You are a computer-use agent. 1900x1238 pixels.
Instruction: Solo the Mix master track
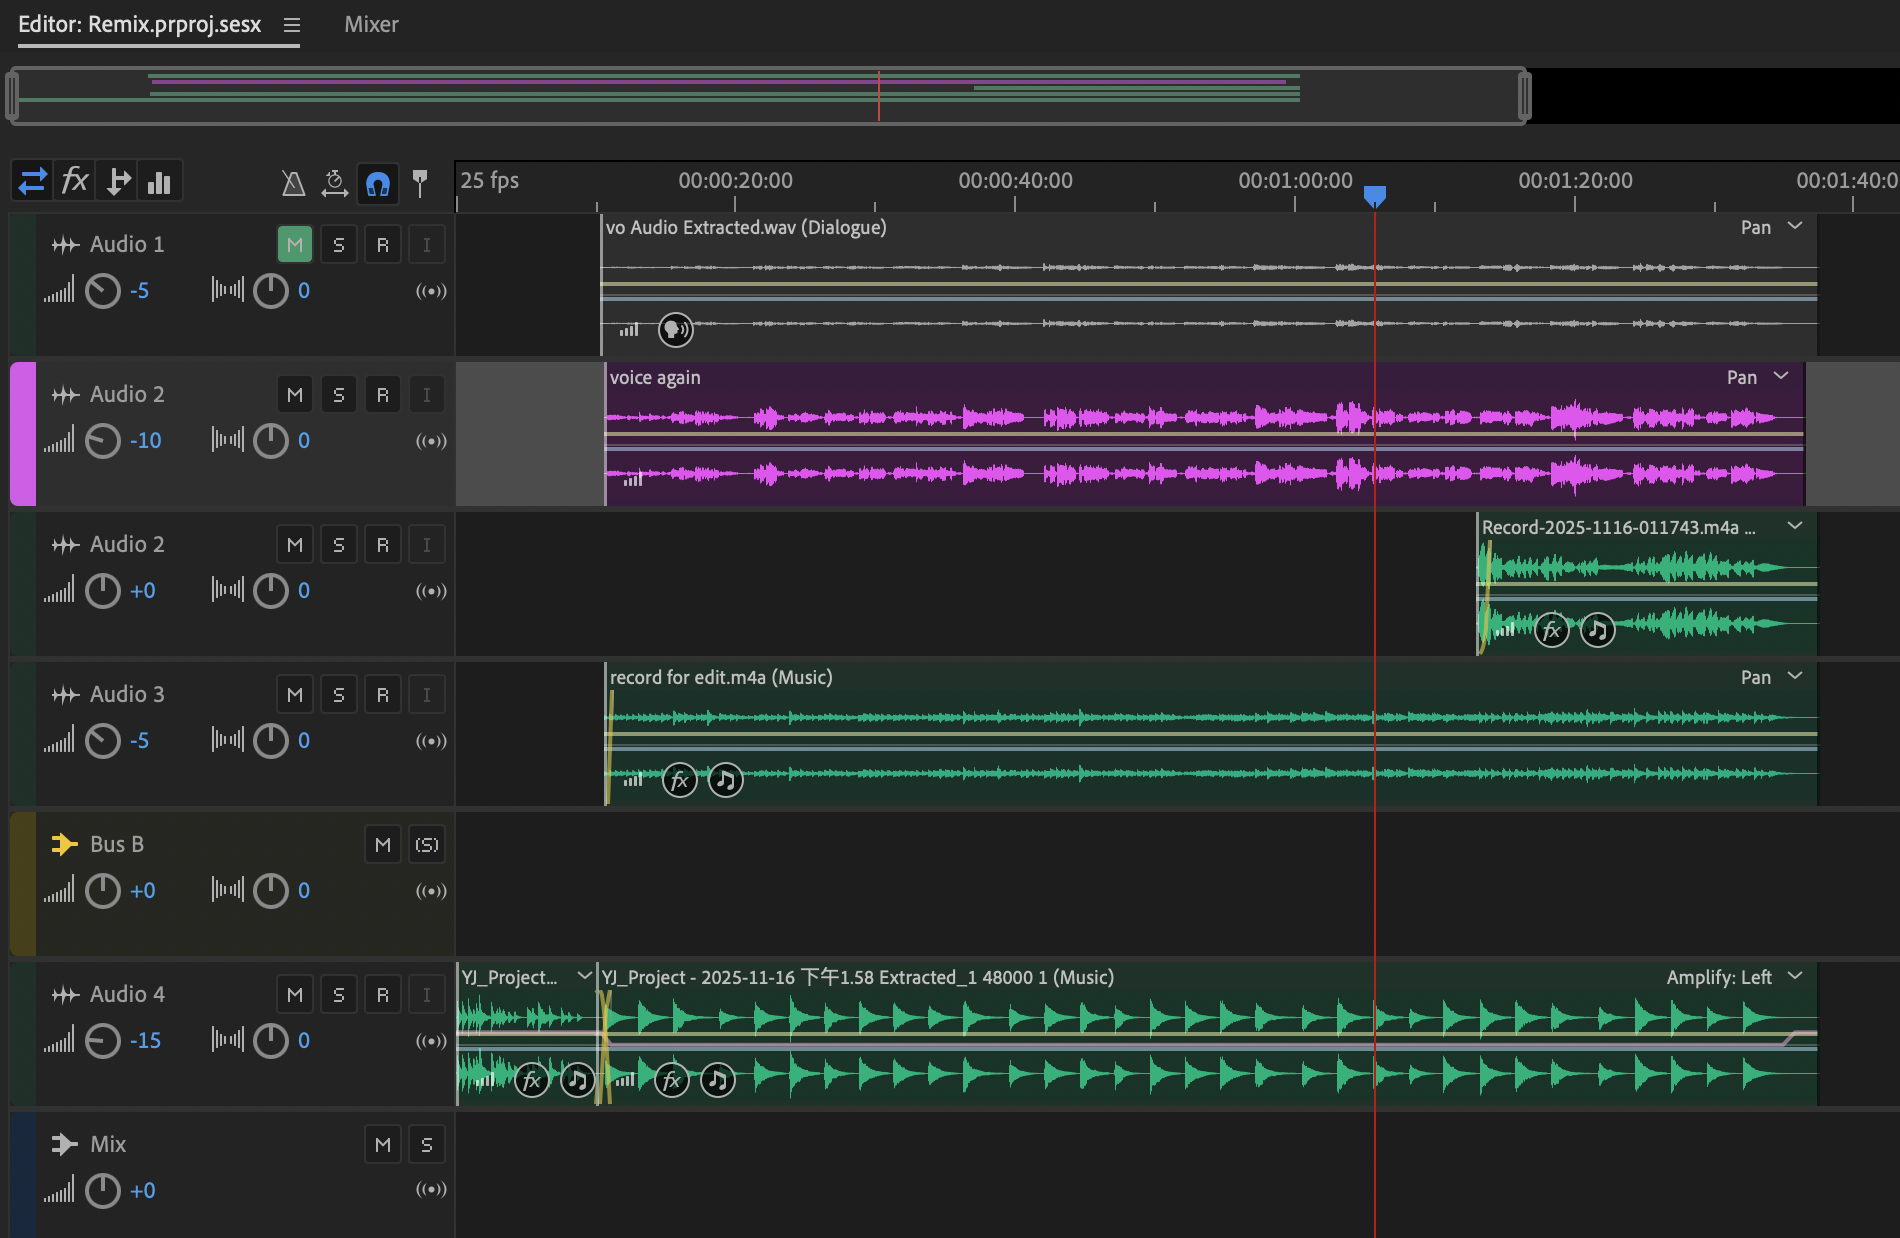click(427, 1145)
